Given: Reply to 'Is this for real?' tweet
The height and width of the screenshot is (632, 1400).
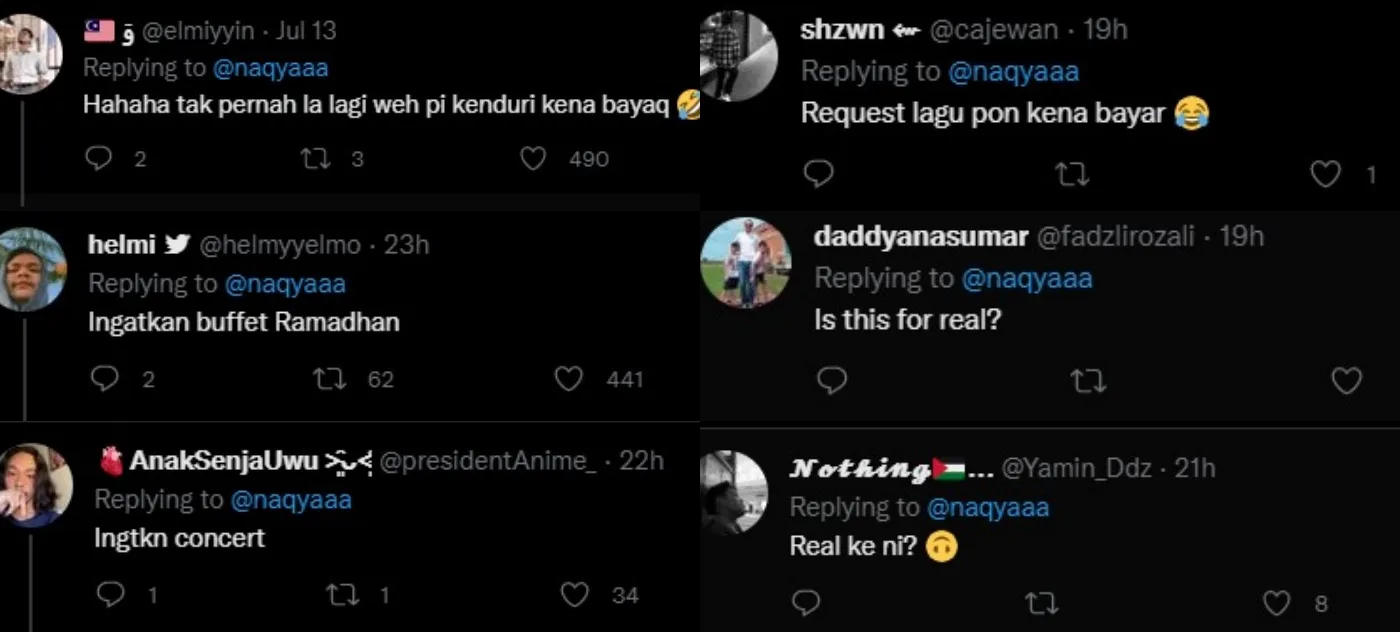Looking at the screenshot, I should coord(832,381).
